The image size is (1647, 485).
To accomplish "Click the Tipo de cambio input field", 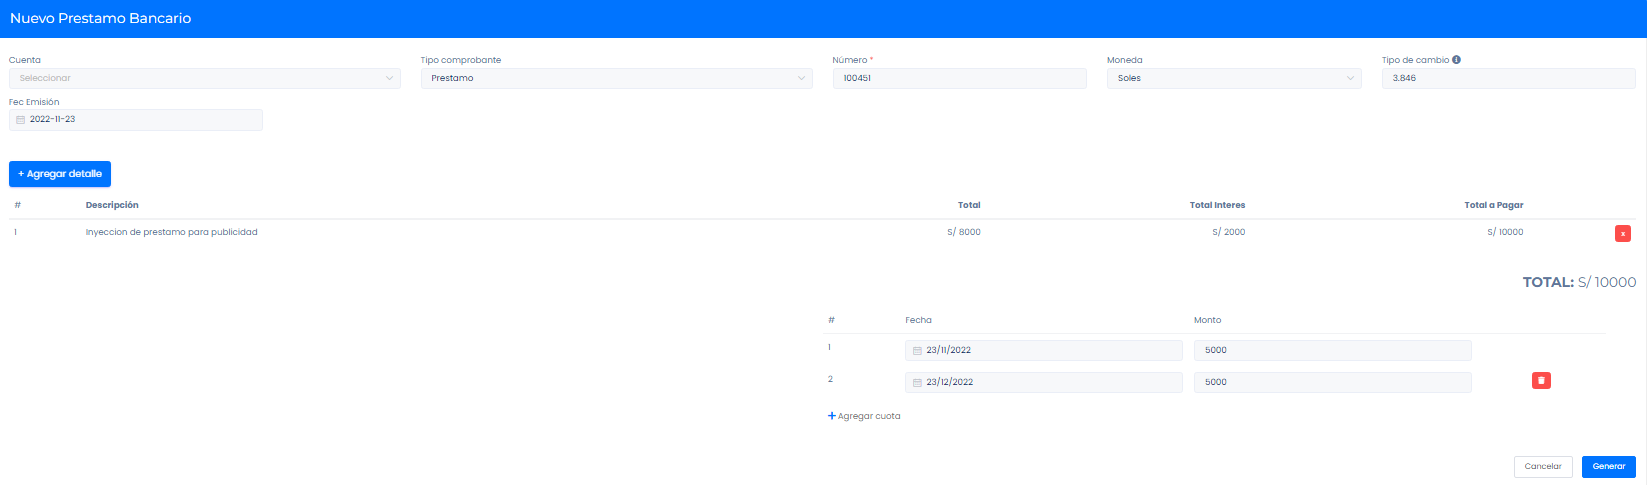I will coord(1508,78).
